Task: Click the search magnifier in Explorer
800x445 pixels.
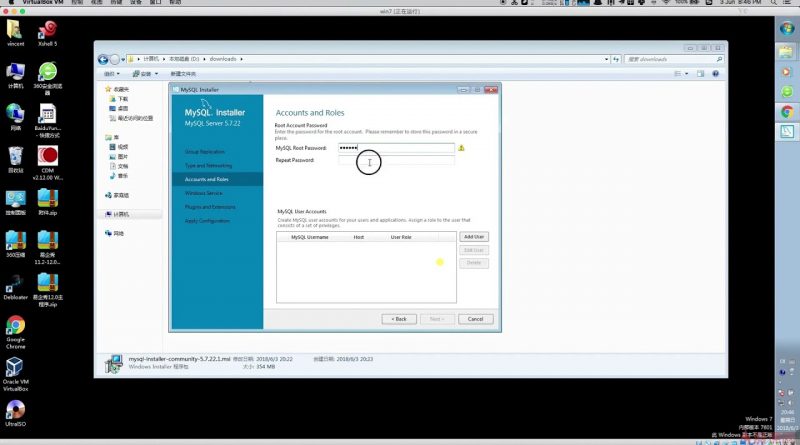Action: (x=719, y=59)
